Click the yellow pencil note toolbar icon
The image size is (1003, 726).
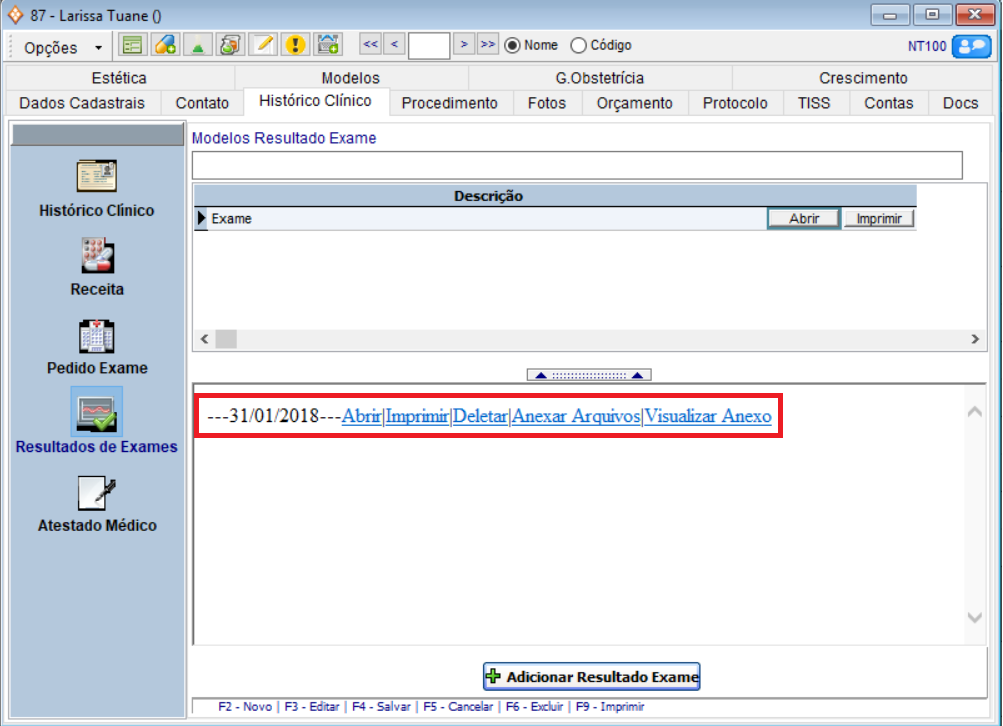click(263, 45)
